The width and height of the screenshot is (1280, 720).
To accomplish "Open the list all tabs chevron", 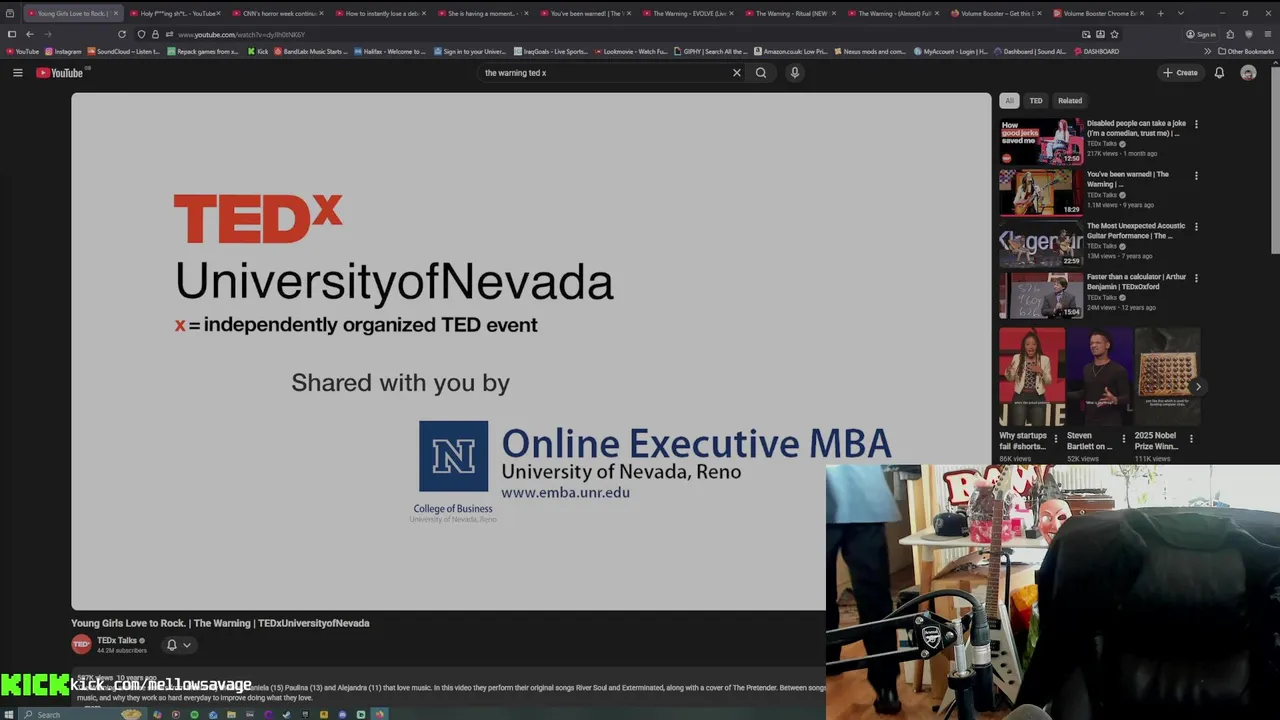I will [1181, 13].
